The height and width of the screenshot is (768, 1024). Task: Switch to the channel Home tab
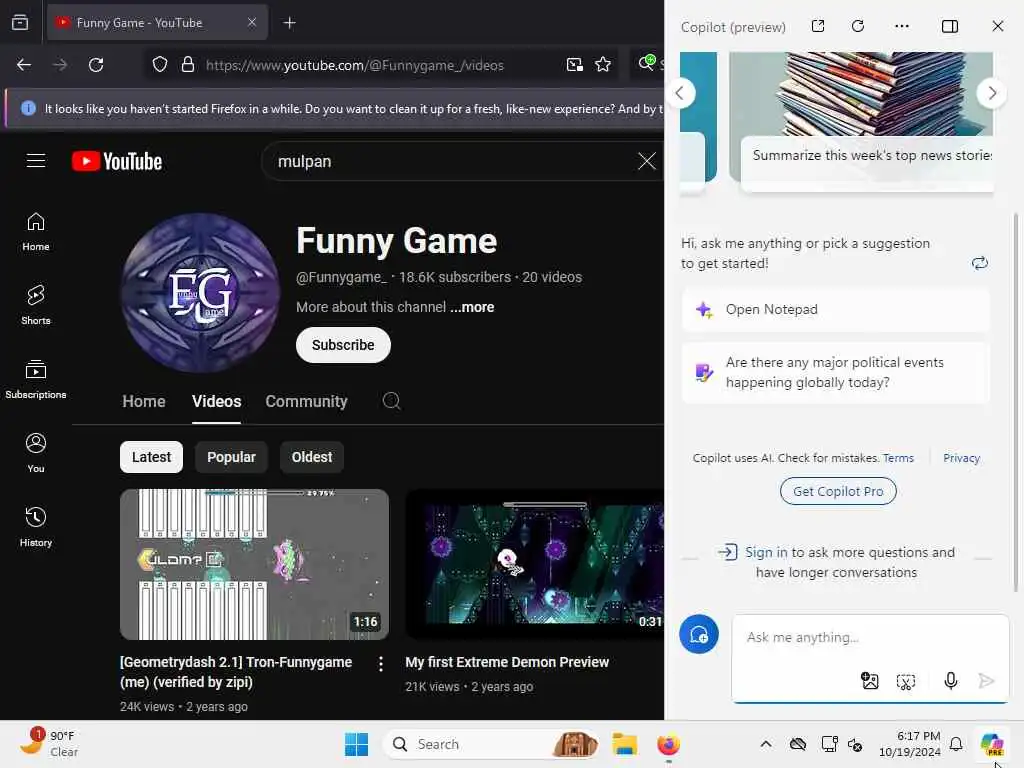(x=144, y=401)
